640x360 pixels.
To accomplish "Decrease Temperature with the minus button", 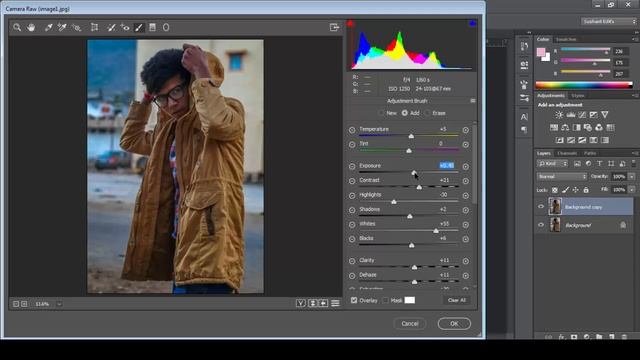I will (x=352, y=130).
